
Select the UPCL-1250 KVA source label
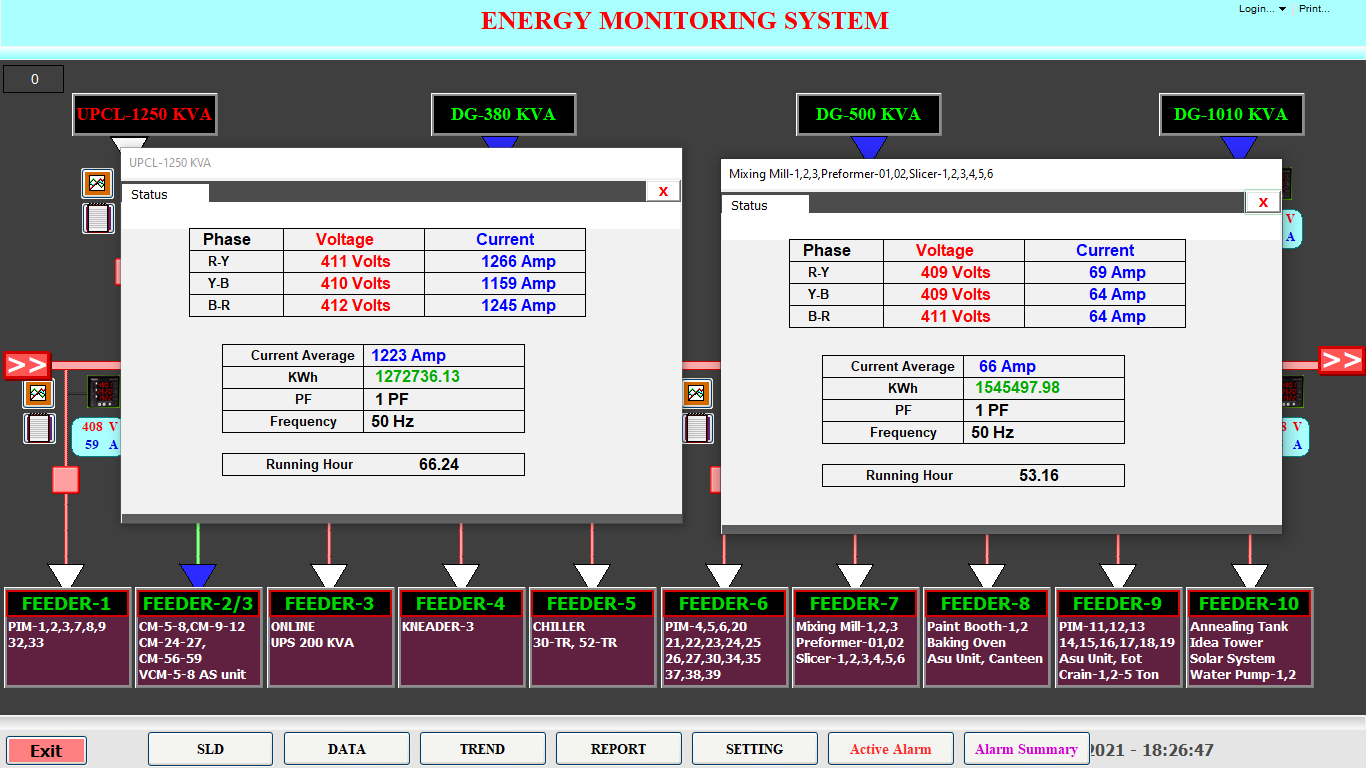[x=144, y=114]
